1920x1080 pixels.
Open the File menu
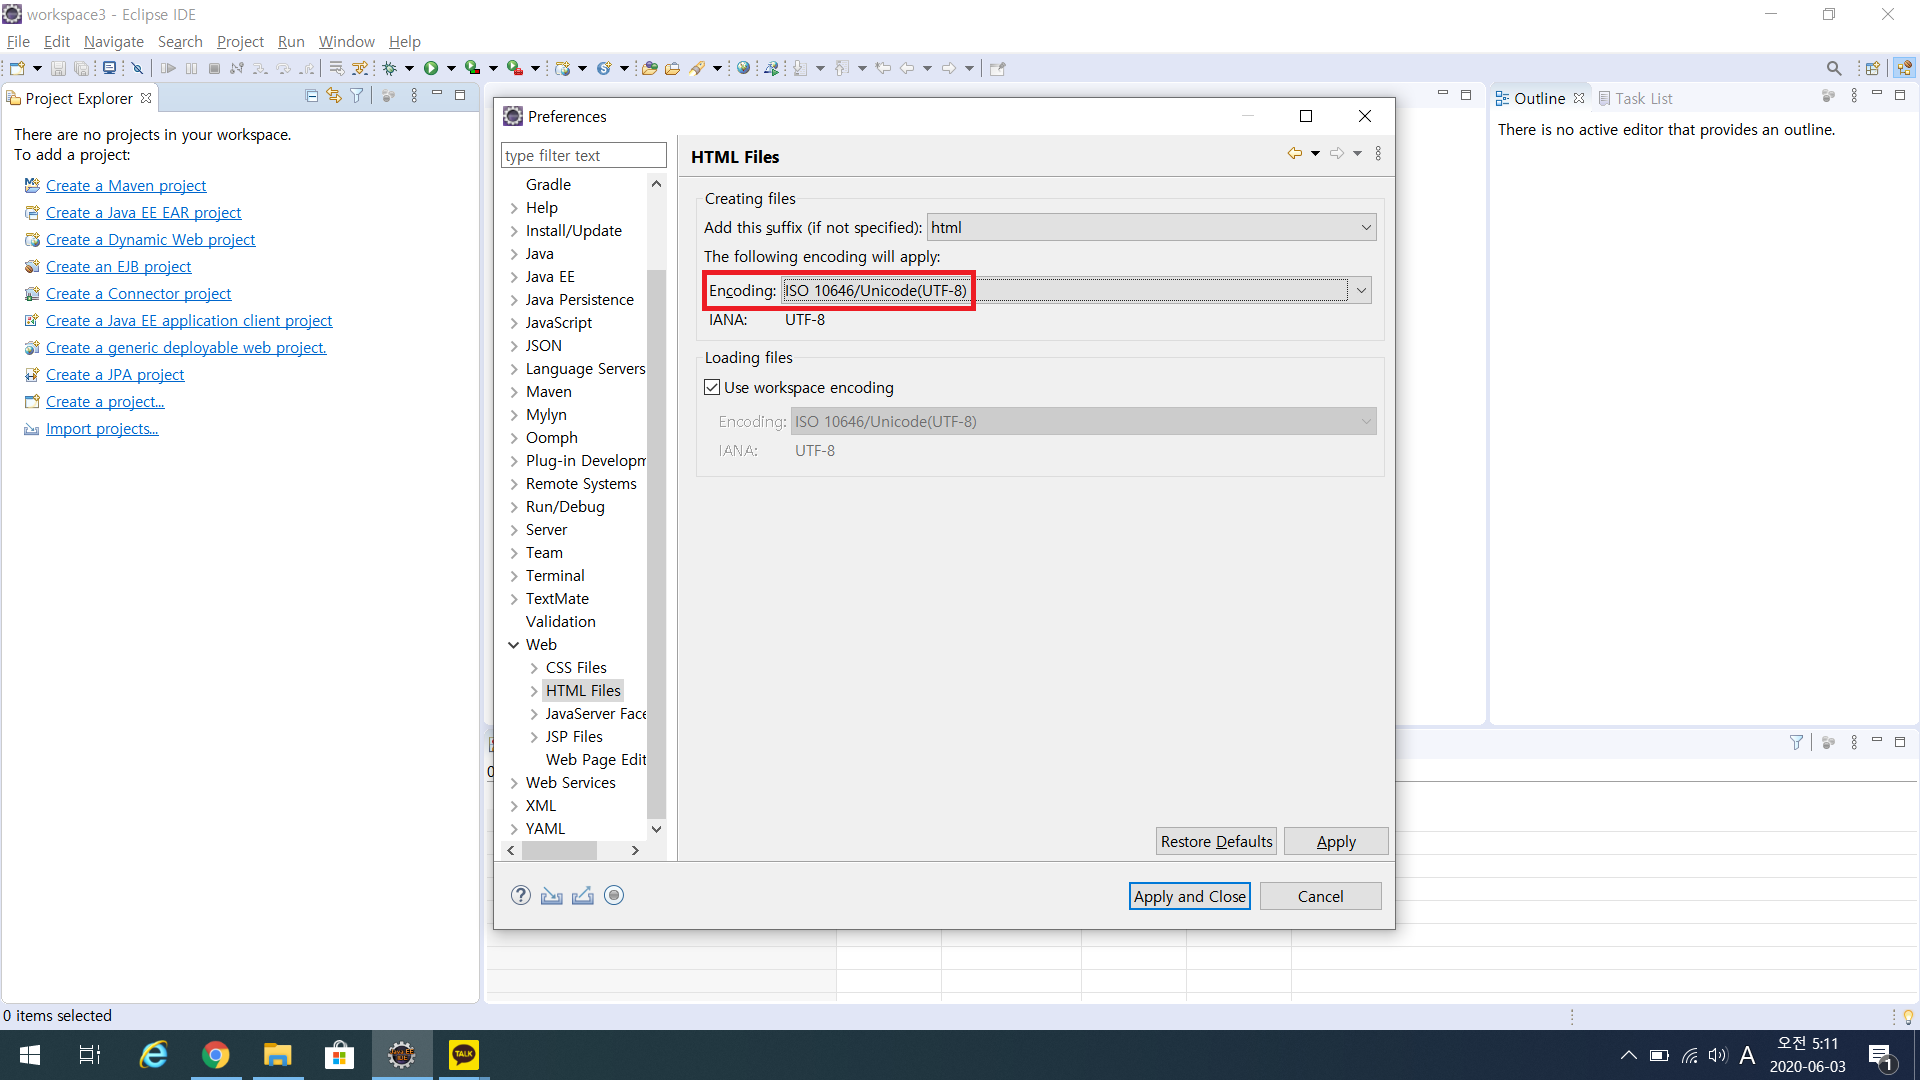[x=18, y=41]
